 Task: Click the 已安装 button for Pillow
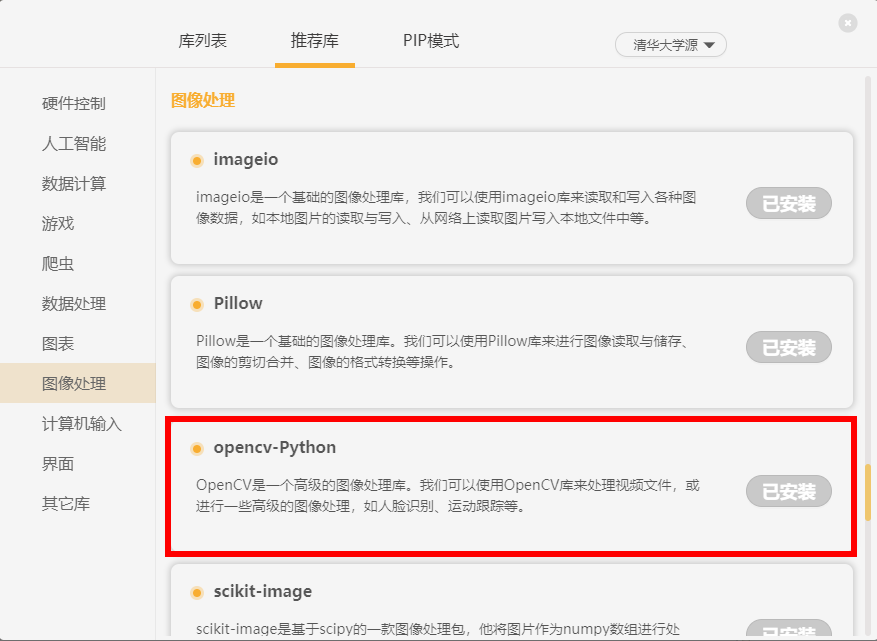pyautogui.click(x=789, y=347)
